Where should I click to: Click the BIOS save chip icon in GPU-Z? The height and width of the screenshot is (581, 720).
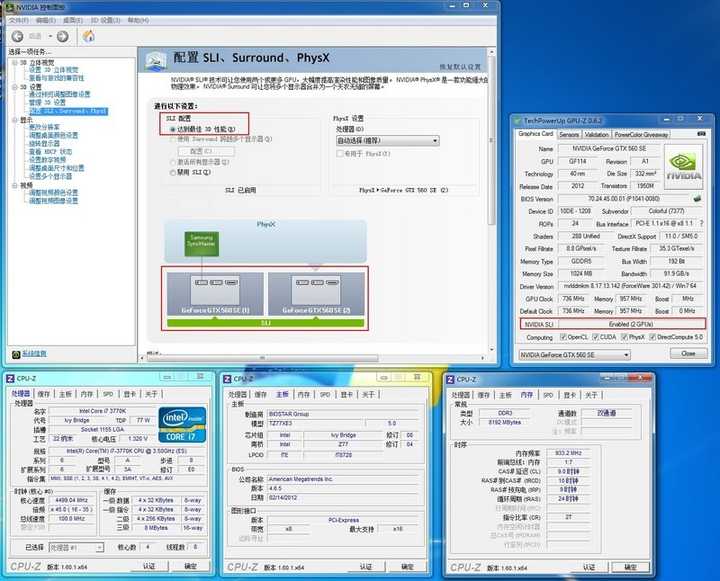pyautogui.click(x=698, y=197)
